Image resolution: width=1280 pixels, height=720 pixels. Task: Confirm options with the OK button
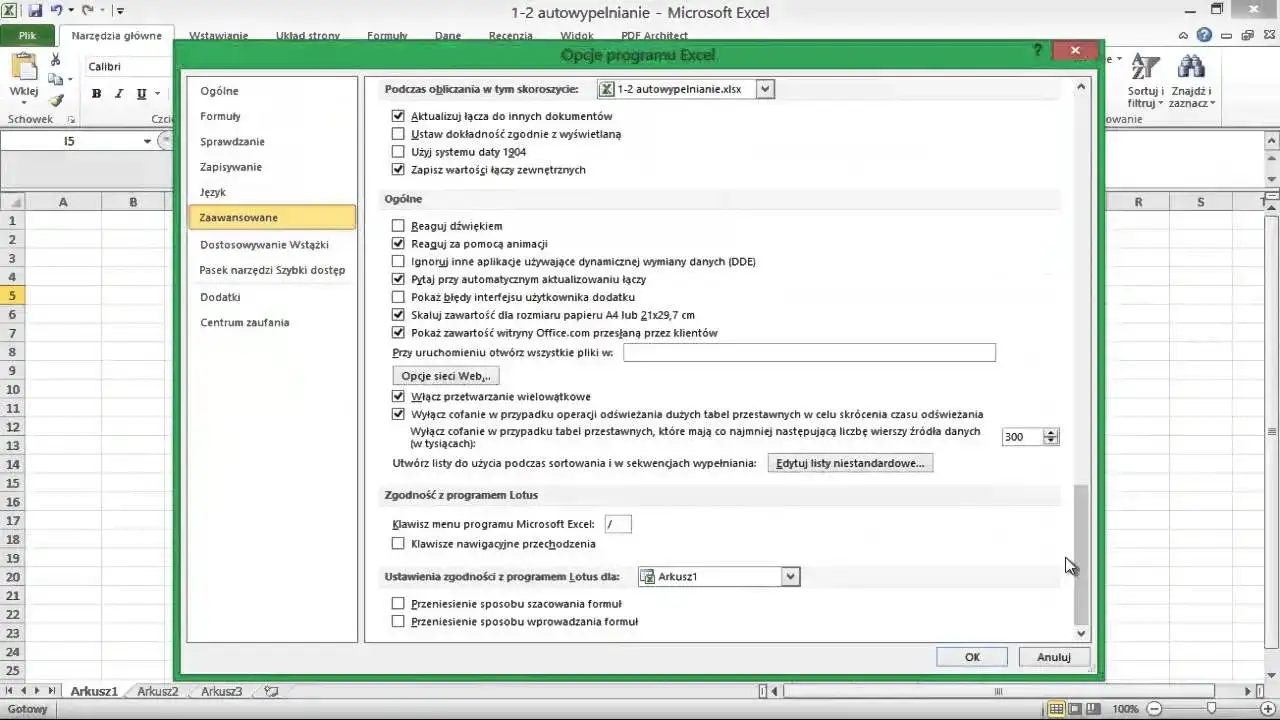pyautogui.click(x=971, y=656)
